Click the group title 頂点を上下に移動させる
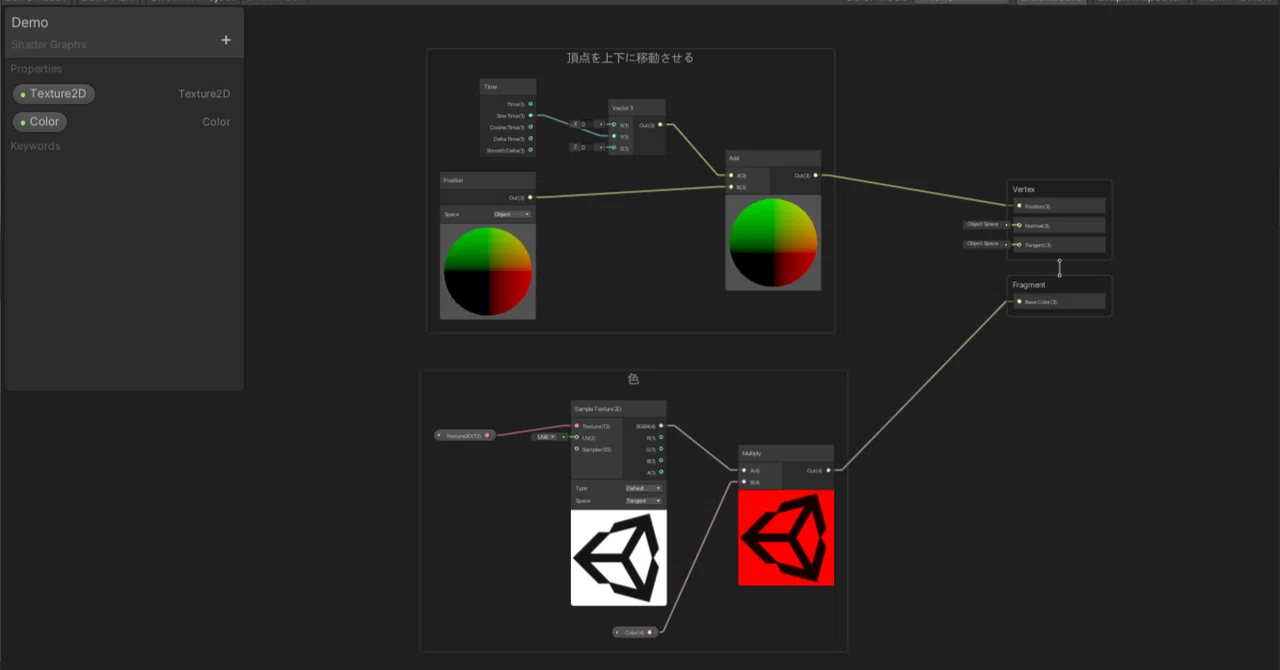This screenshot has width=1280, height=670. click(630, 58)
